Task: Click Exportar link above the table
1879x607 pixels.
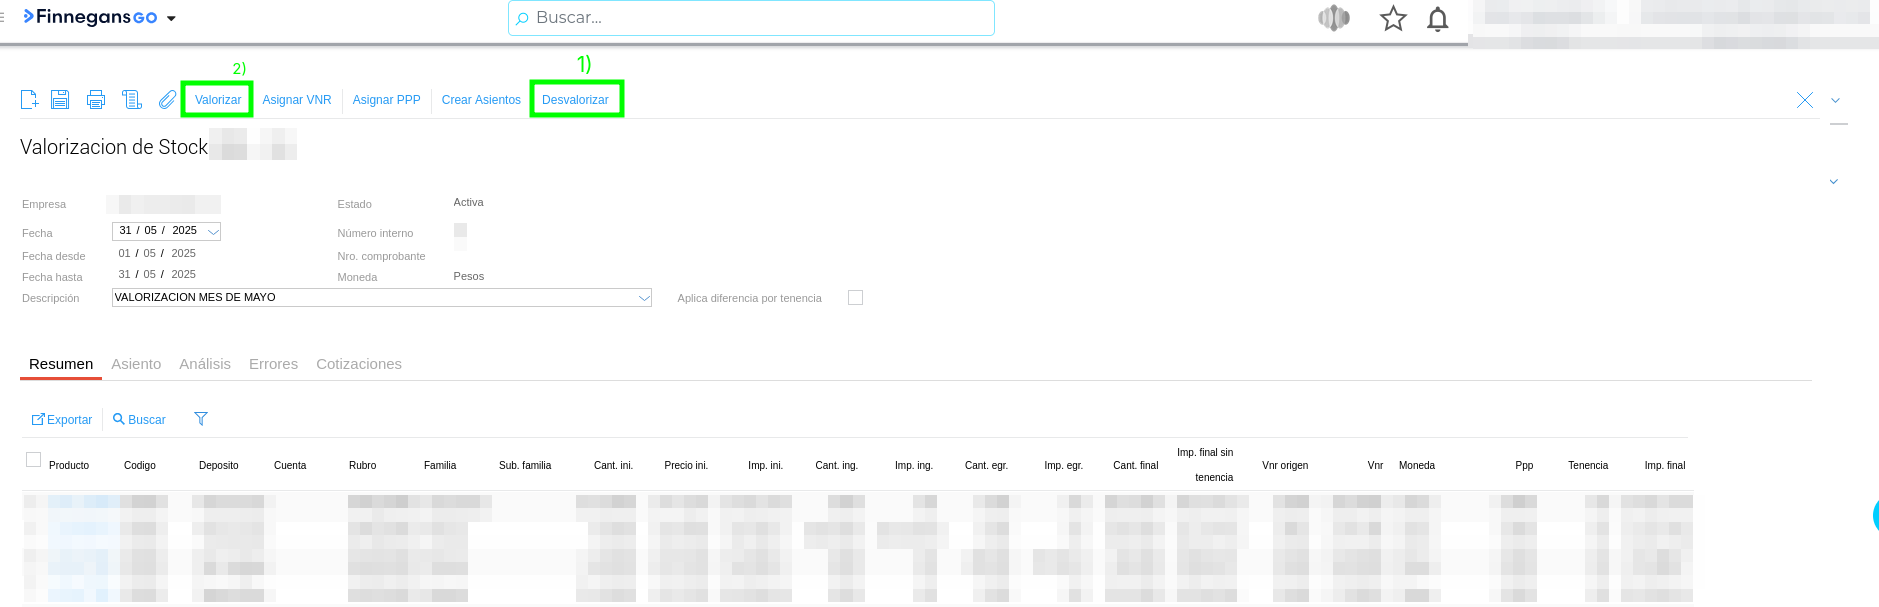Action: [x=62, y=420]
